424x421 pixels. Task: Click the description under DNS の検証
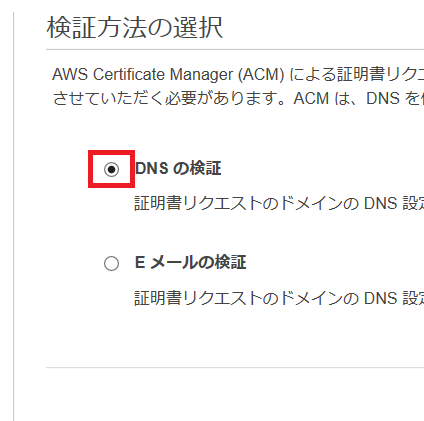[x=279, y=203]
